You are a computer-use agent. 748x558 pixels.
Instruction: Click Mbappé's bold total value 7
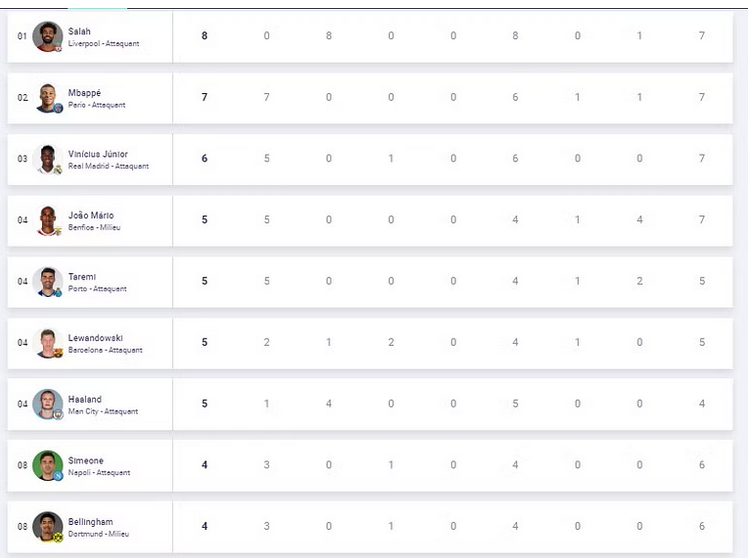coord(205,97)
